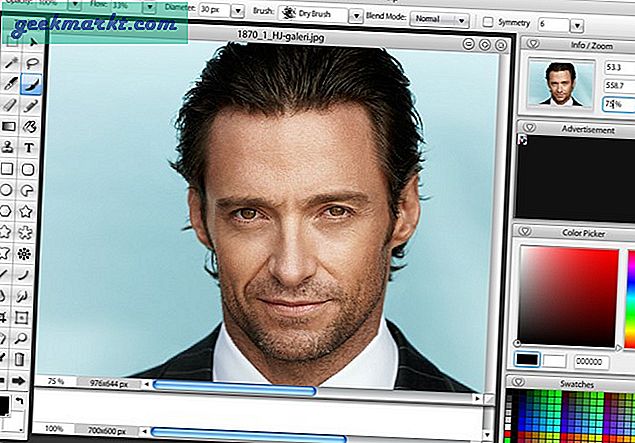Open the Dry Brush preset dropdown
Screen dimensions: 635x443
[356, 16]
